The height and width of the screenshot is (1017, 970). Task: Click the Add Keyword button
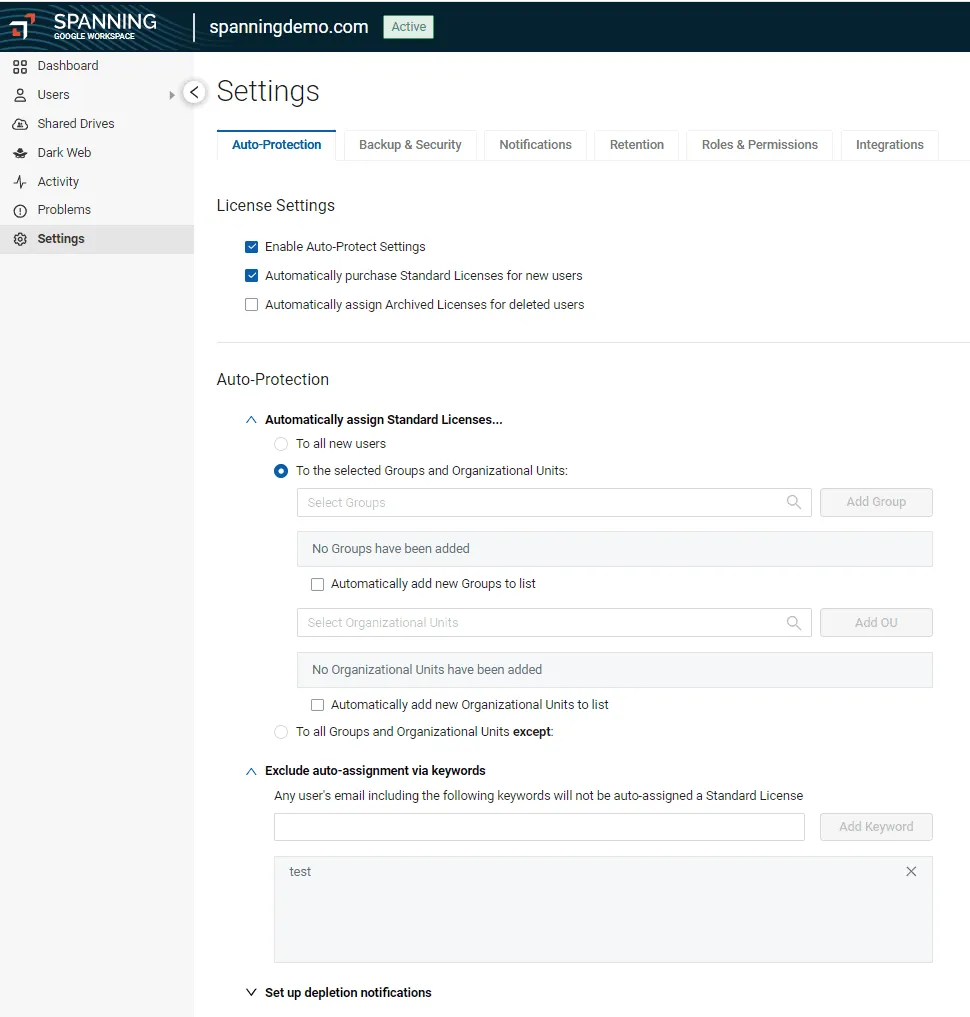876,827
